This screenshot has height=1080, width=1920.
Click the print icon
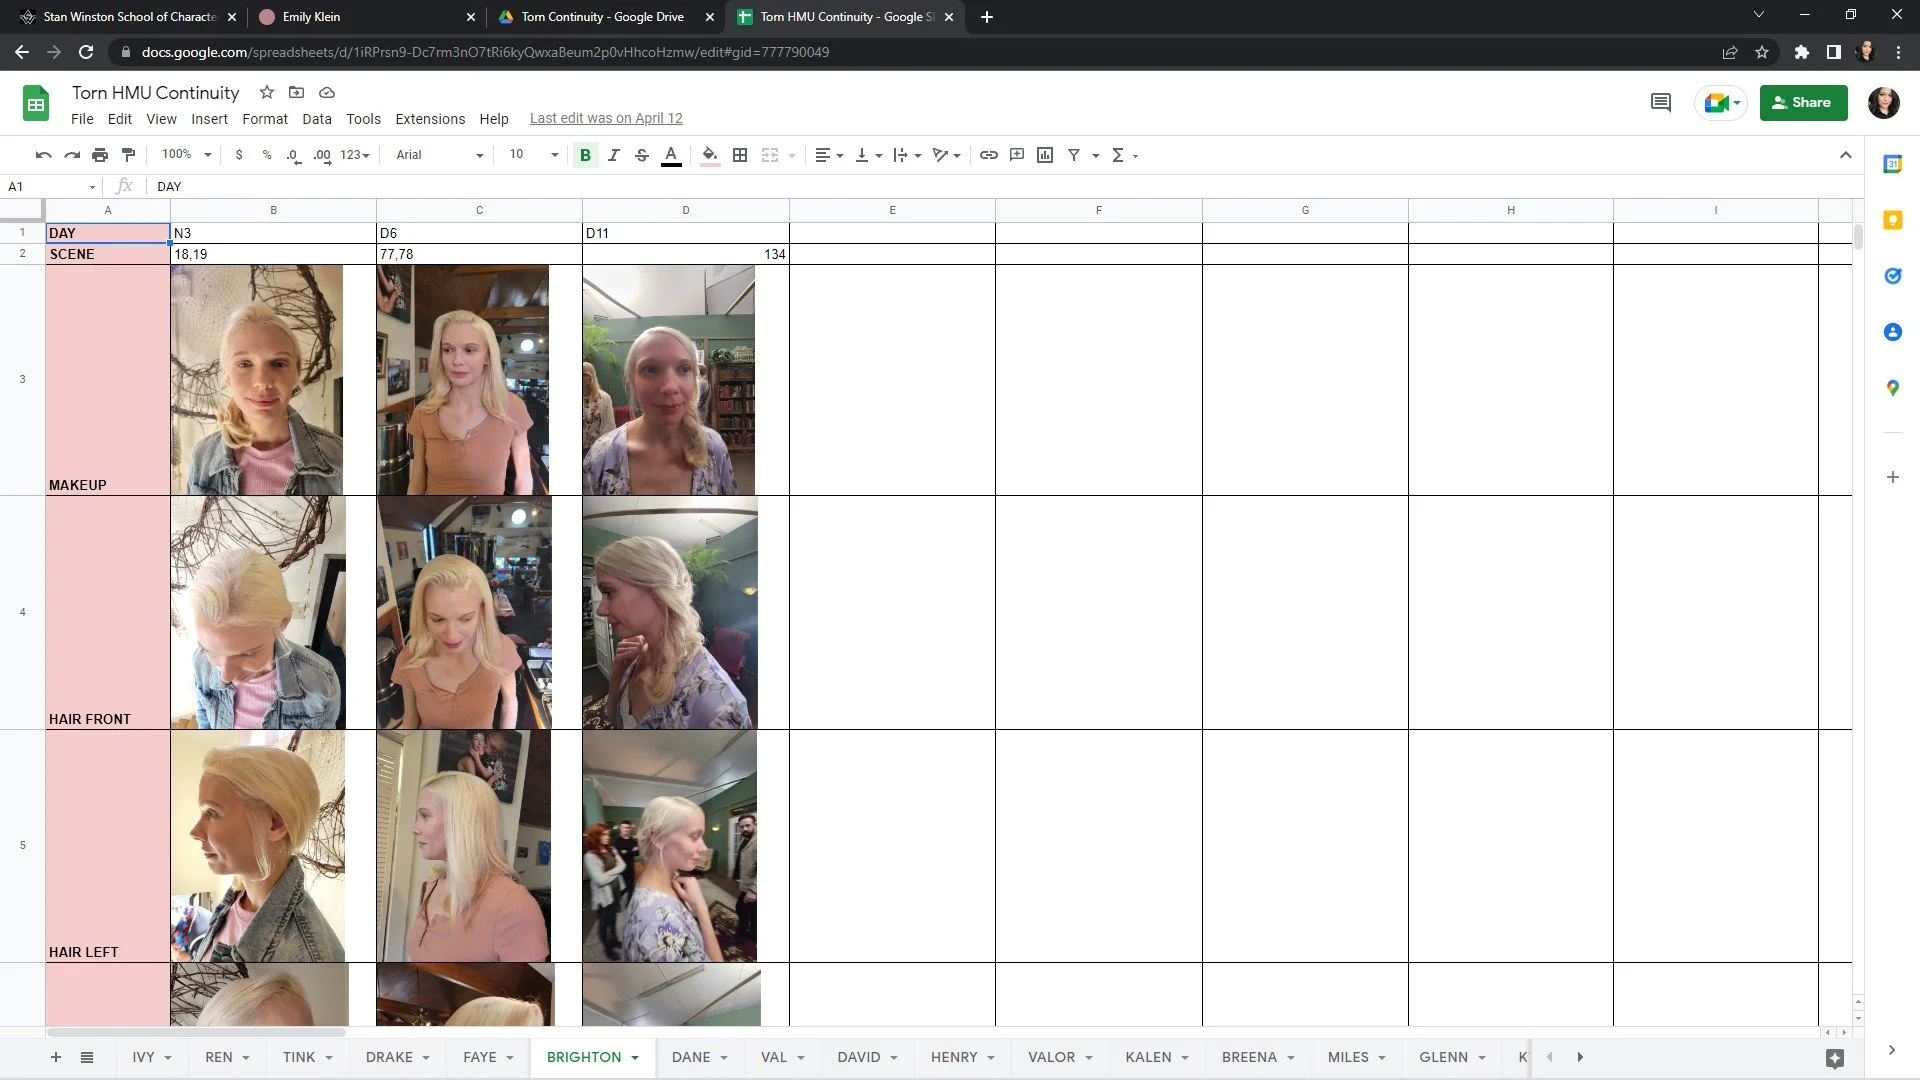point(100,155)
